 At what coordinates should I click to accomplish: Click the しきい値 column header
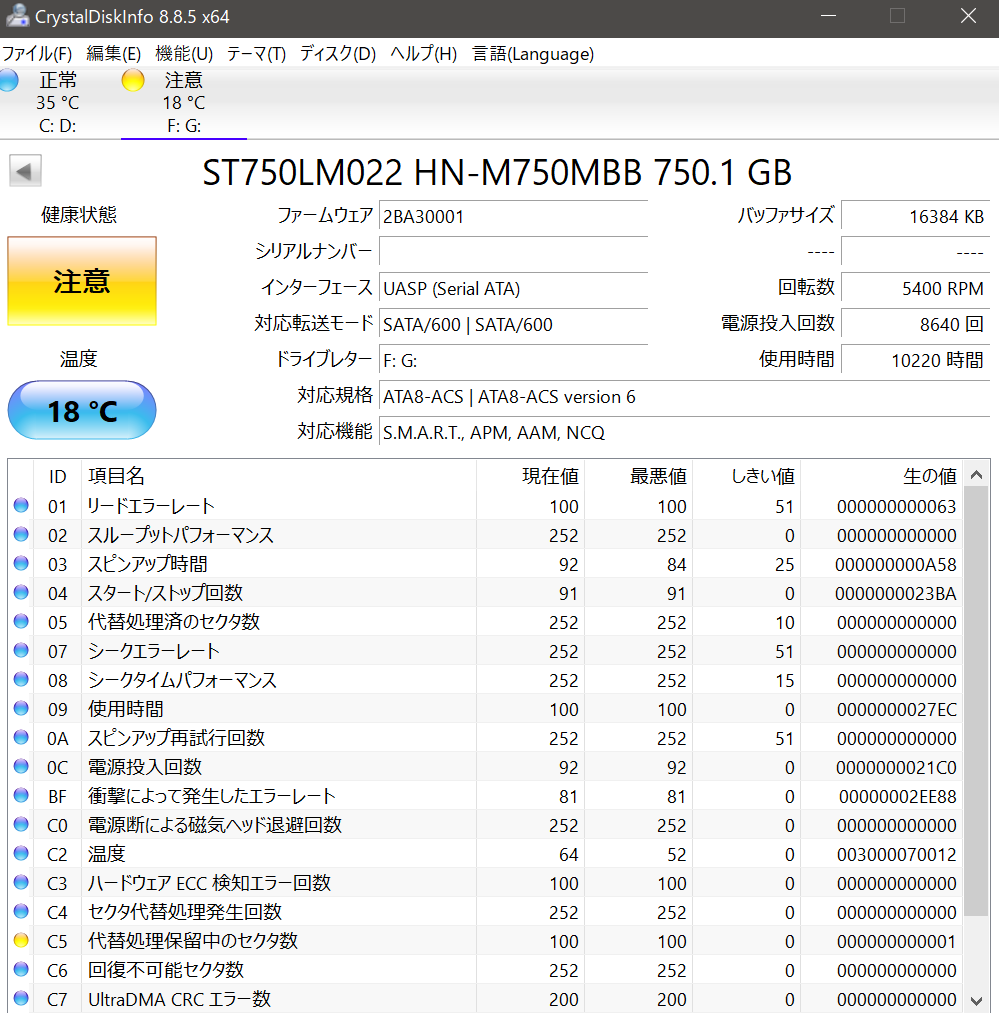pos(746,475)
